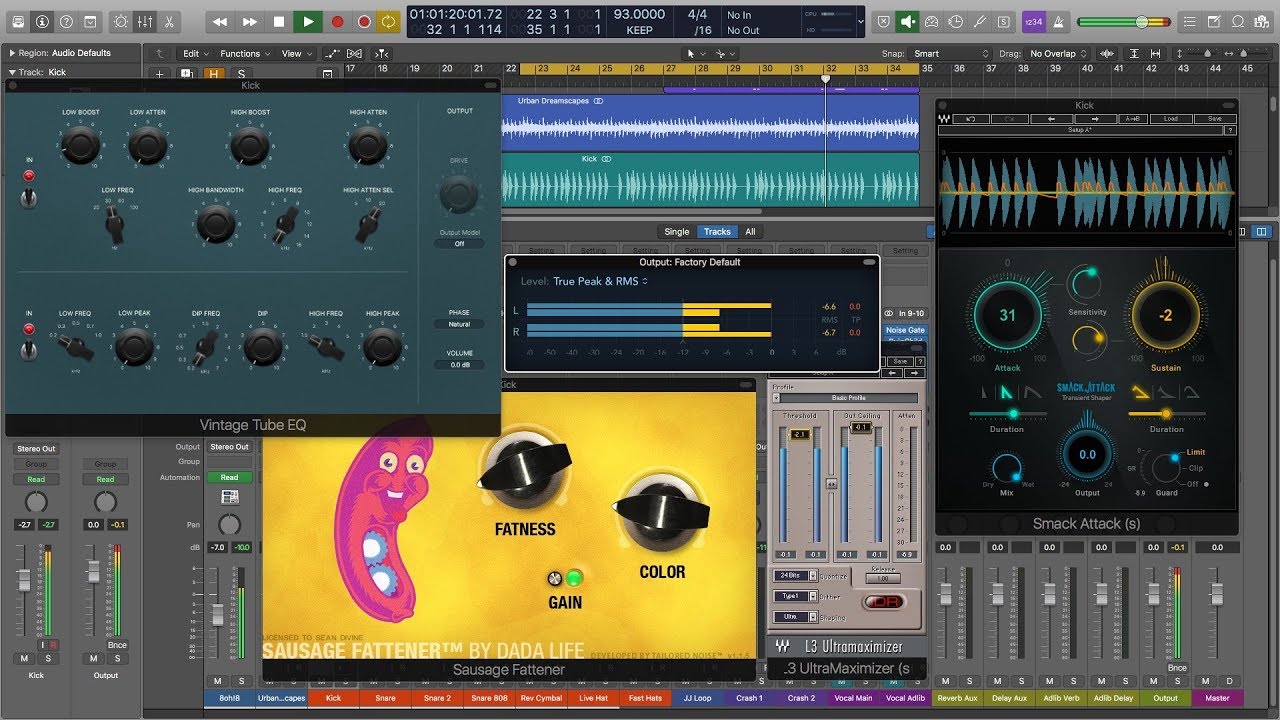Select the Single mixer tab
Image resolution: width=1280 pixels, height=720 pixels.
677,231
